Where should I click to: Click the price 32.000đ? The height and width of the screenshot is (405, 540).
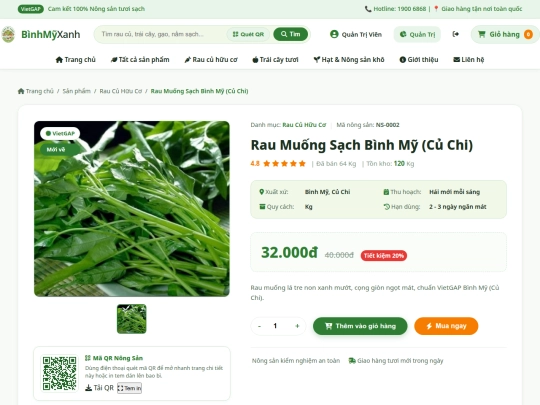tap(289, 252)
